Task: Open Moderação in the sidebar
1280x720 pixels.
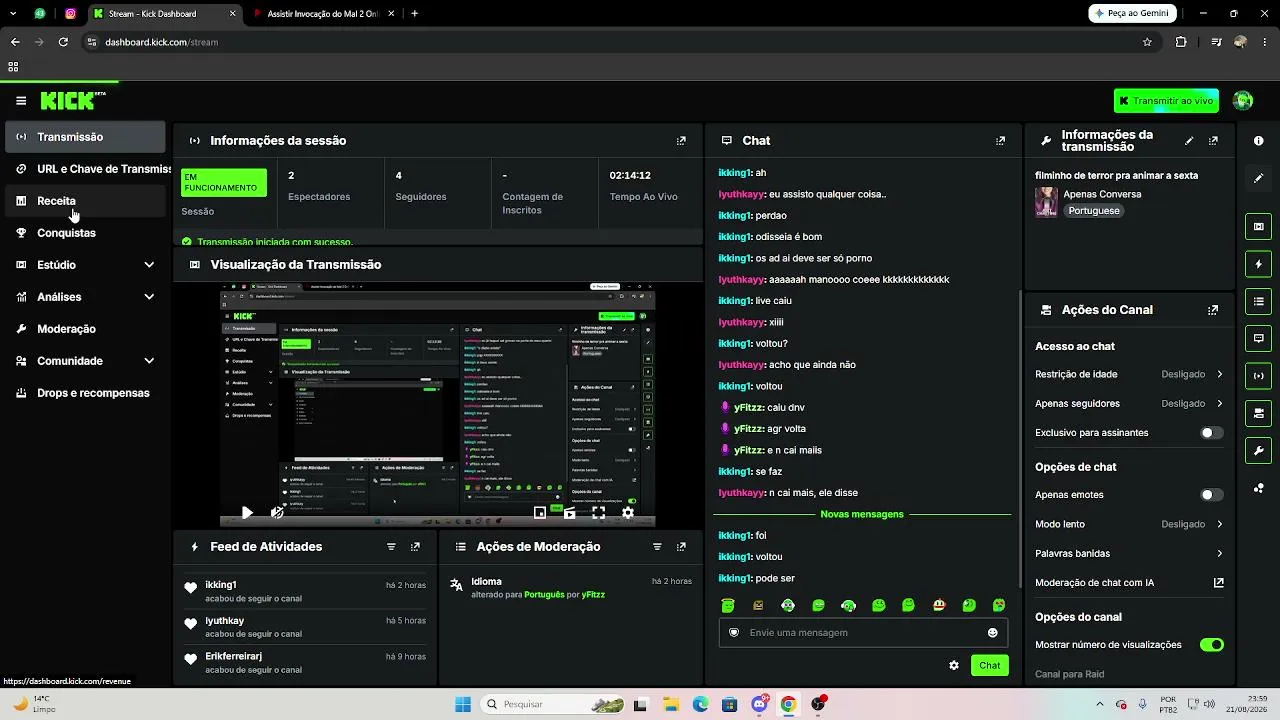Action: [x=85, y=329]
